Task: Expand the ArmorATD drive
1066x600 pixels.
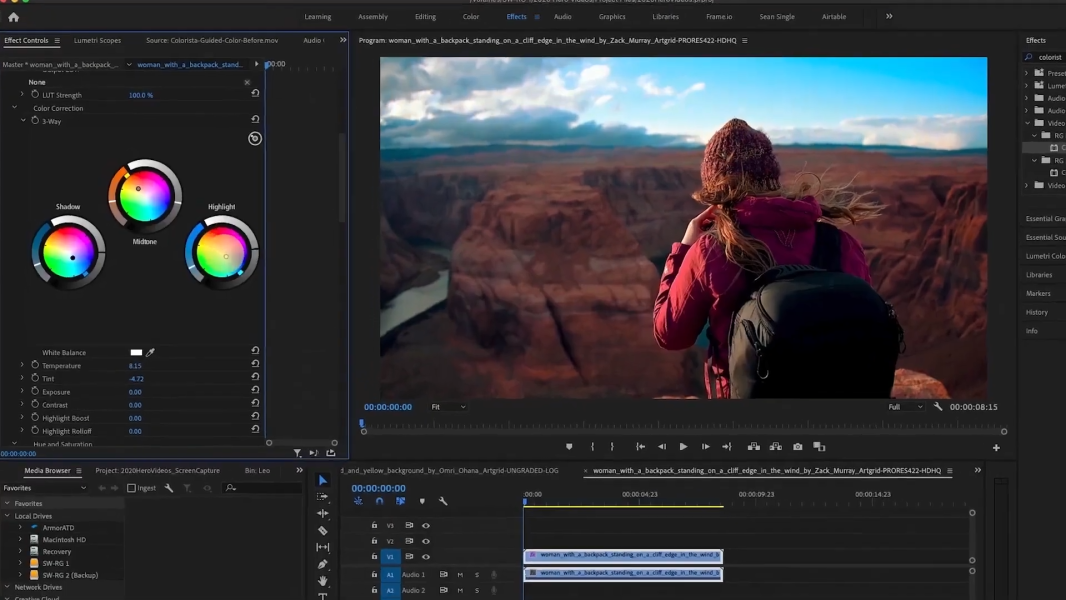Action: pos(20,527)
